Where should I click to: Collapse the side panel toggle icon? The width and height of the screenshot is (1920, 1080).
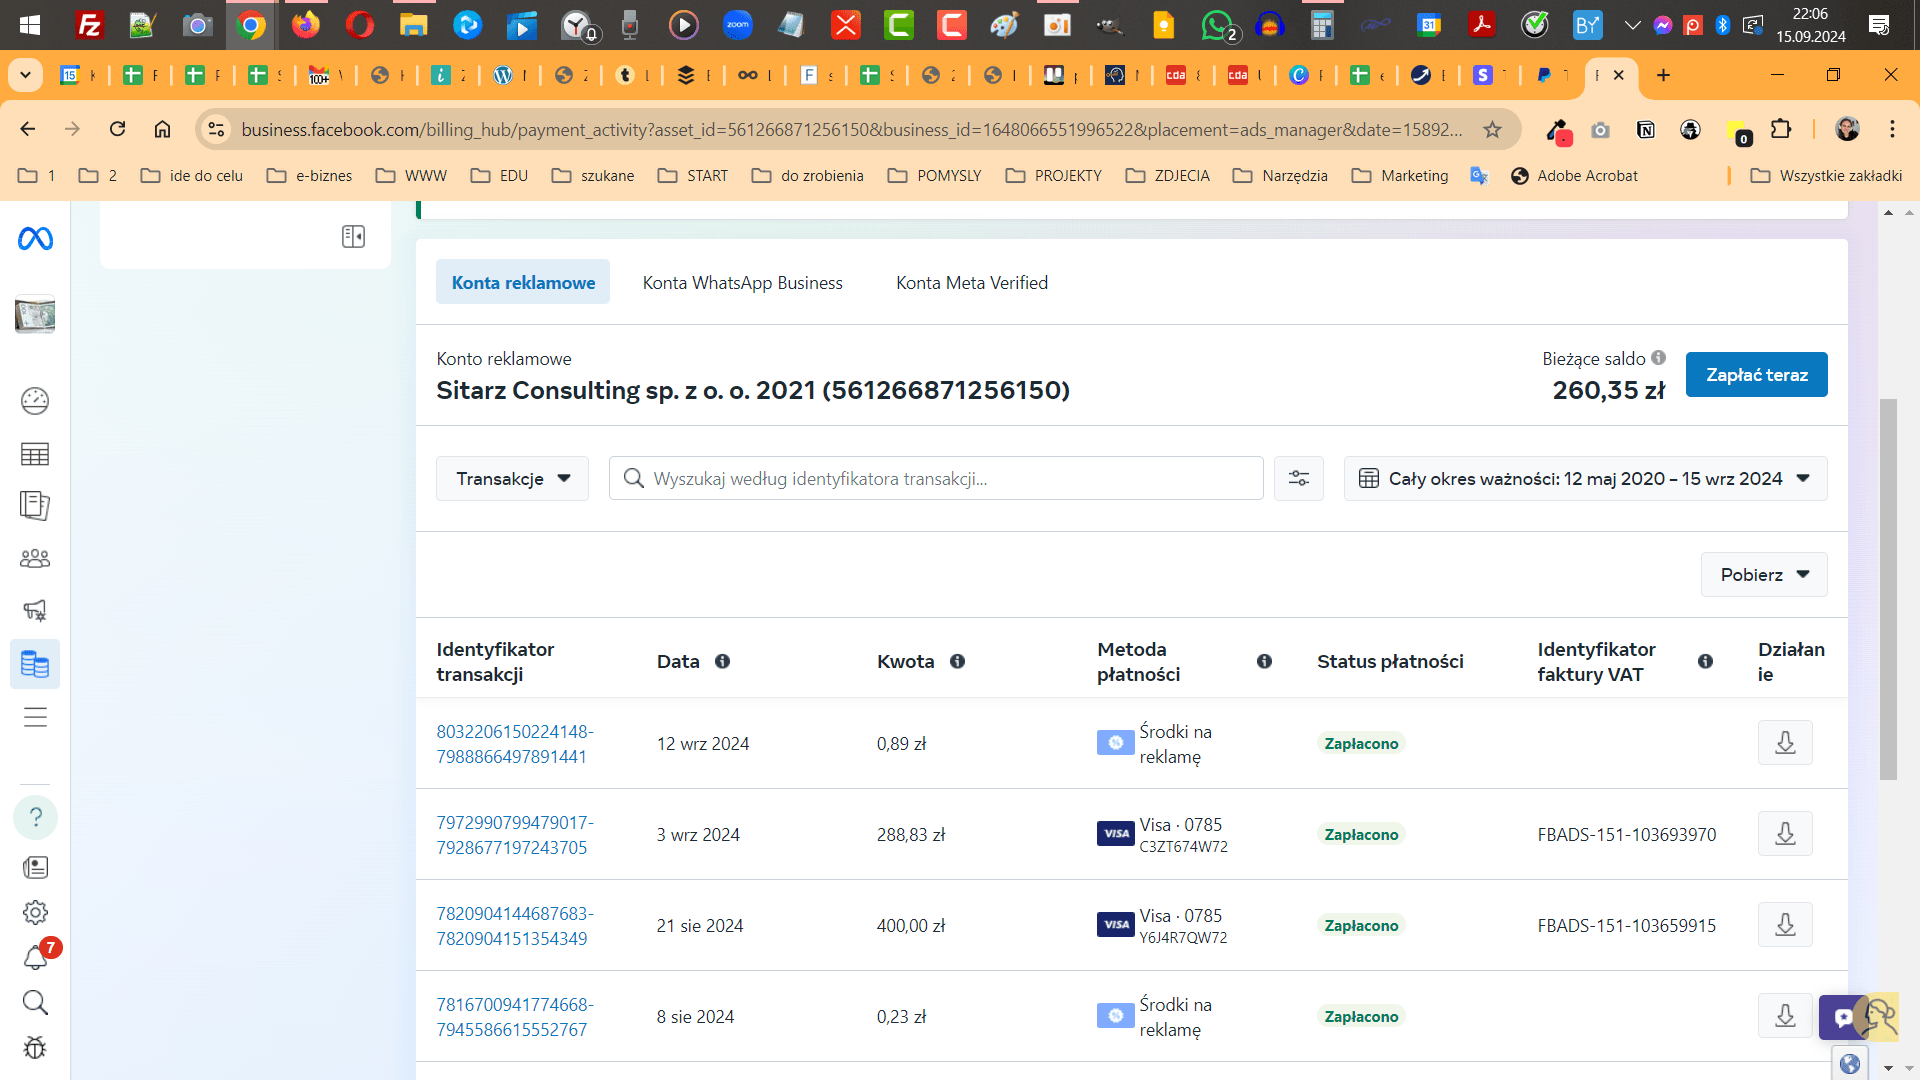click(x=353, y=237)
